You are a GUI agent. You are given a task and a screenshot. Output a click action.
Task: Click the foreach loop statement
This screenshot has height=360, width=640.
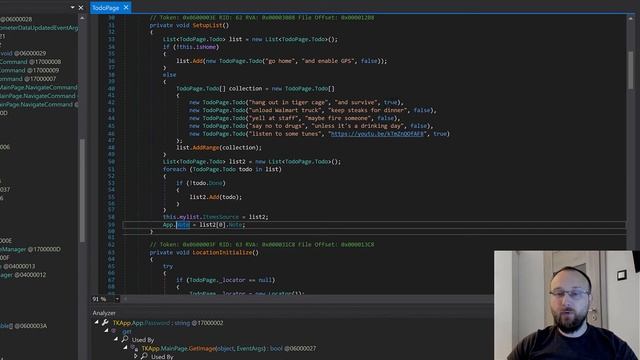[222, 169]
